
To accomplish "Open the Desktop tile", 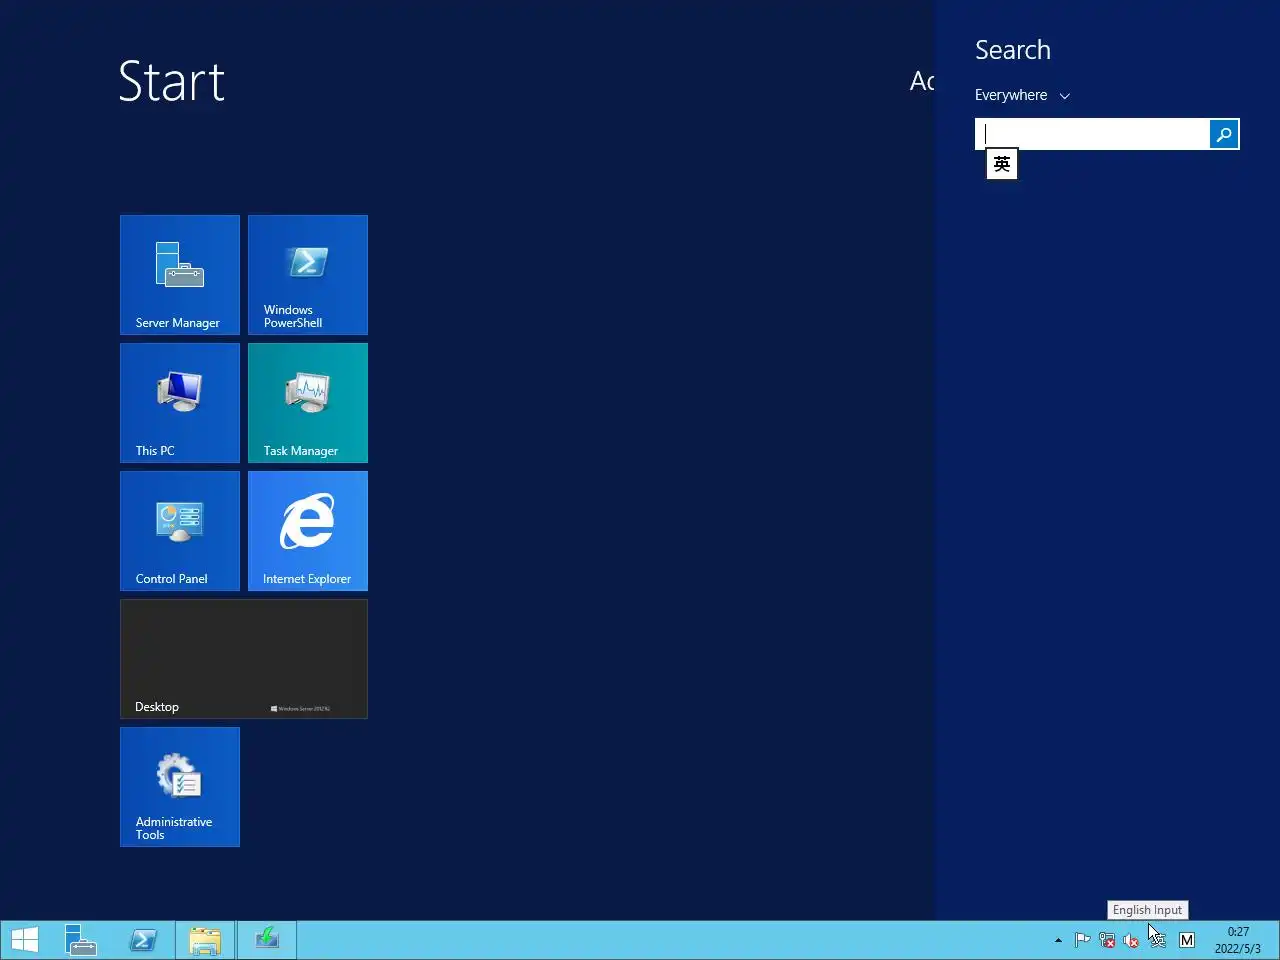I will [x=244, y=659].
